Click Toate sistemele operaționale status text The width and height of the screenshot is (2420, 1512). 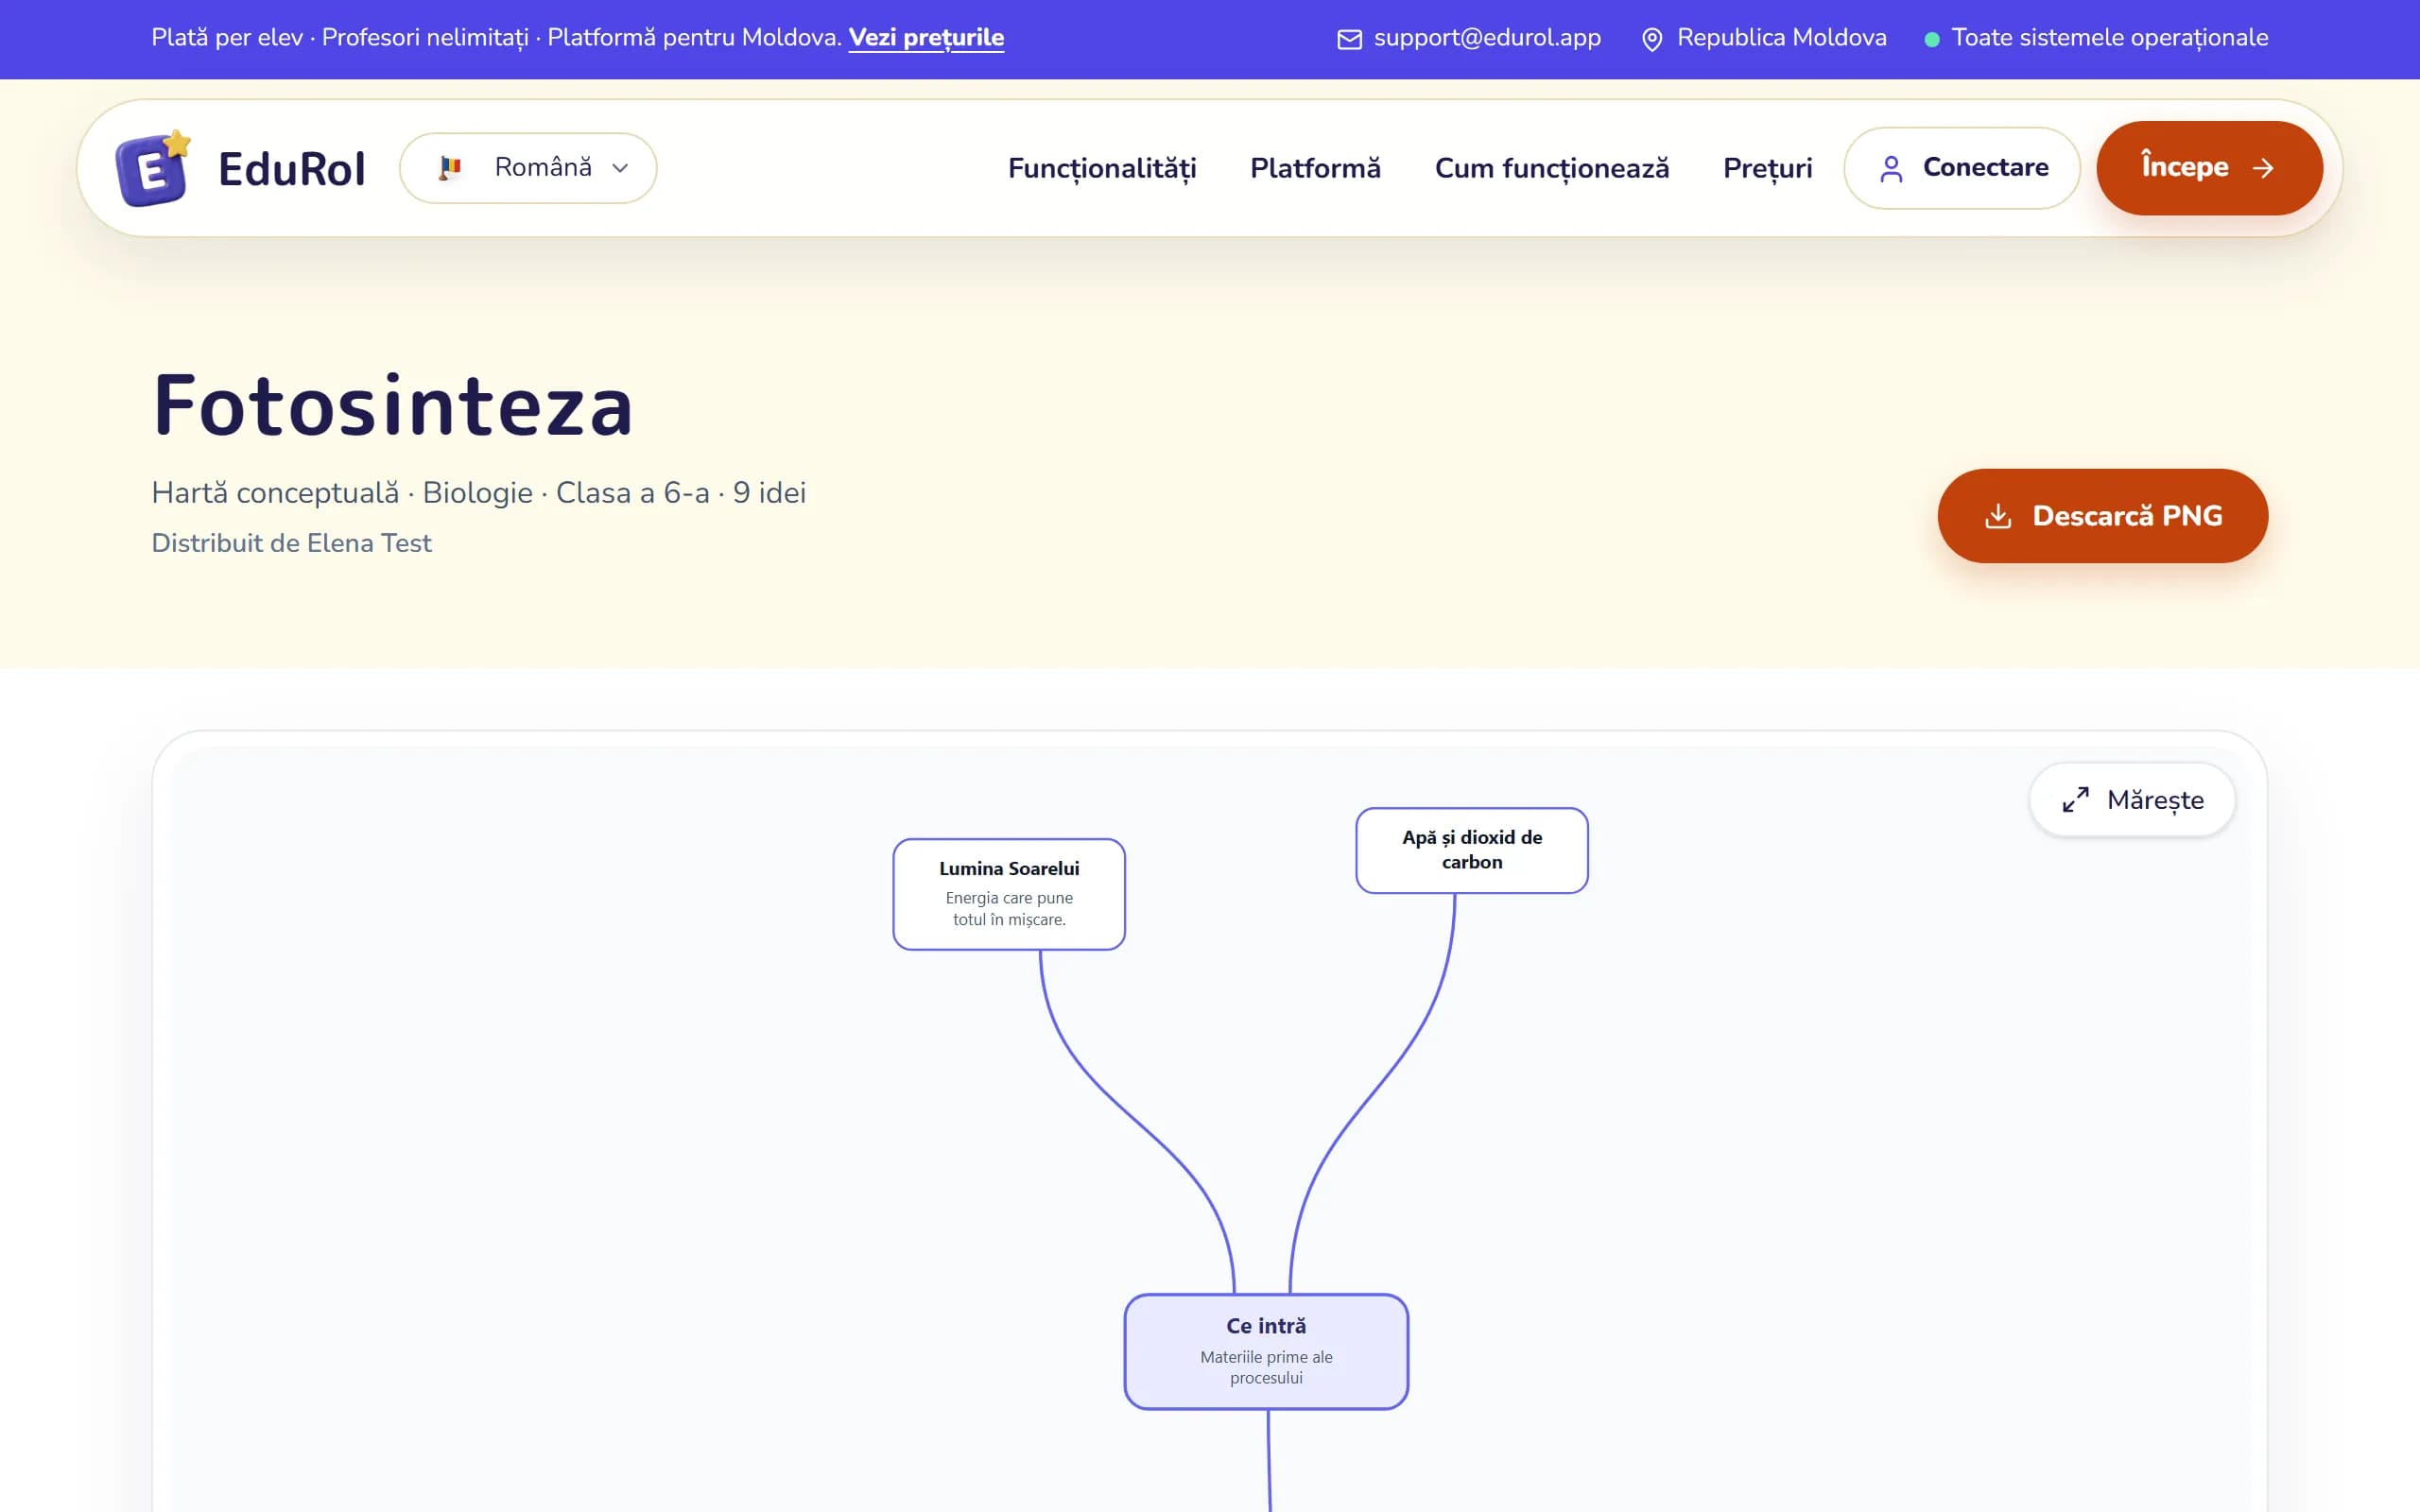pos(2110,38)
